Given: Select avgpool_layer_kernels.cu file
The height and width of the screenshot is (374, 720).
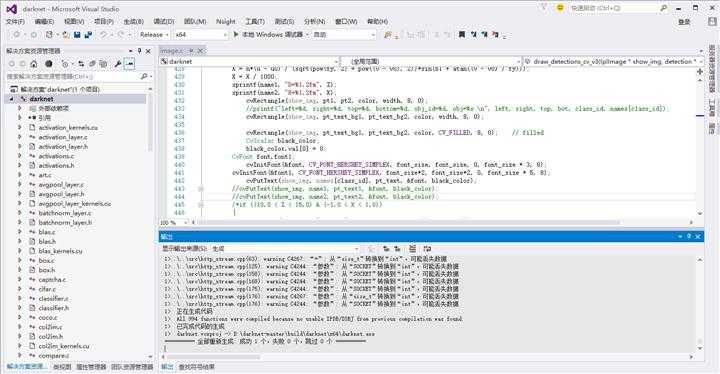Looking at the screenshot, I should pyautogui.click(x=75, y=204).
